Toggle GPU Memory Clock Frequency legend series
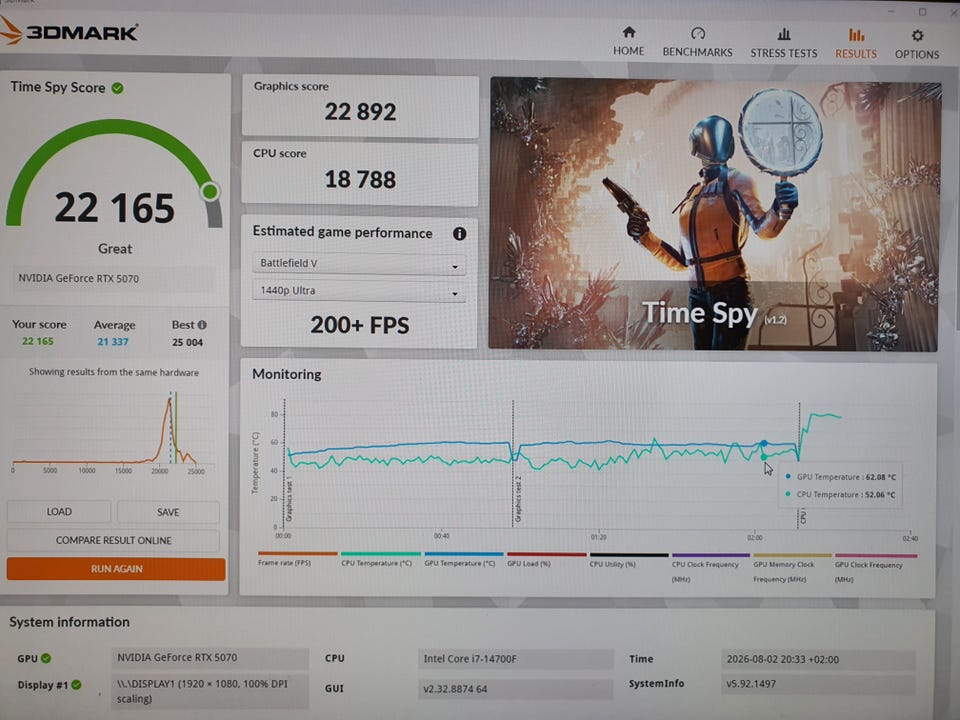This screenshot has width=960, height=720. pos(792,568)
